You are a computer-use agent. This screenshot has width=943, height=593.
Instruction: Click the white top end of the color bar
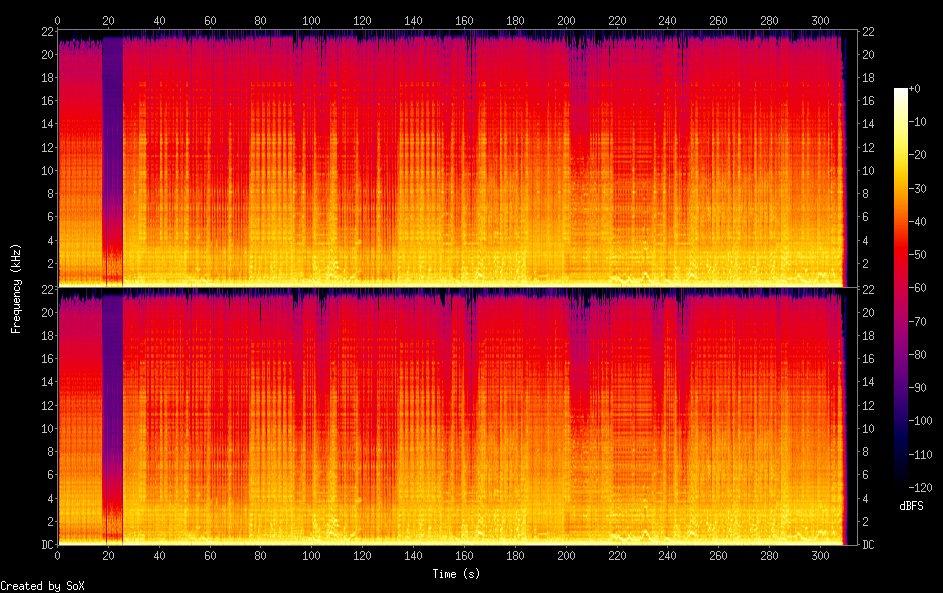pyautogui.click(x=901, y=91)
